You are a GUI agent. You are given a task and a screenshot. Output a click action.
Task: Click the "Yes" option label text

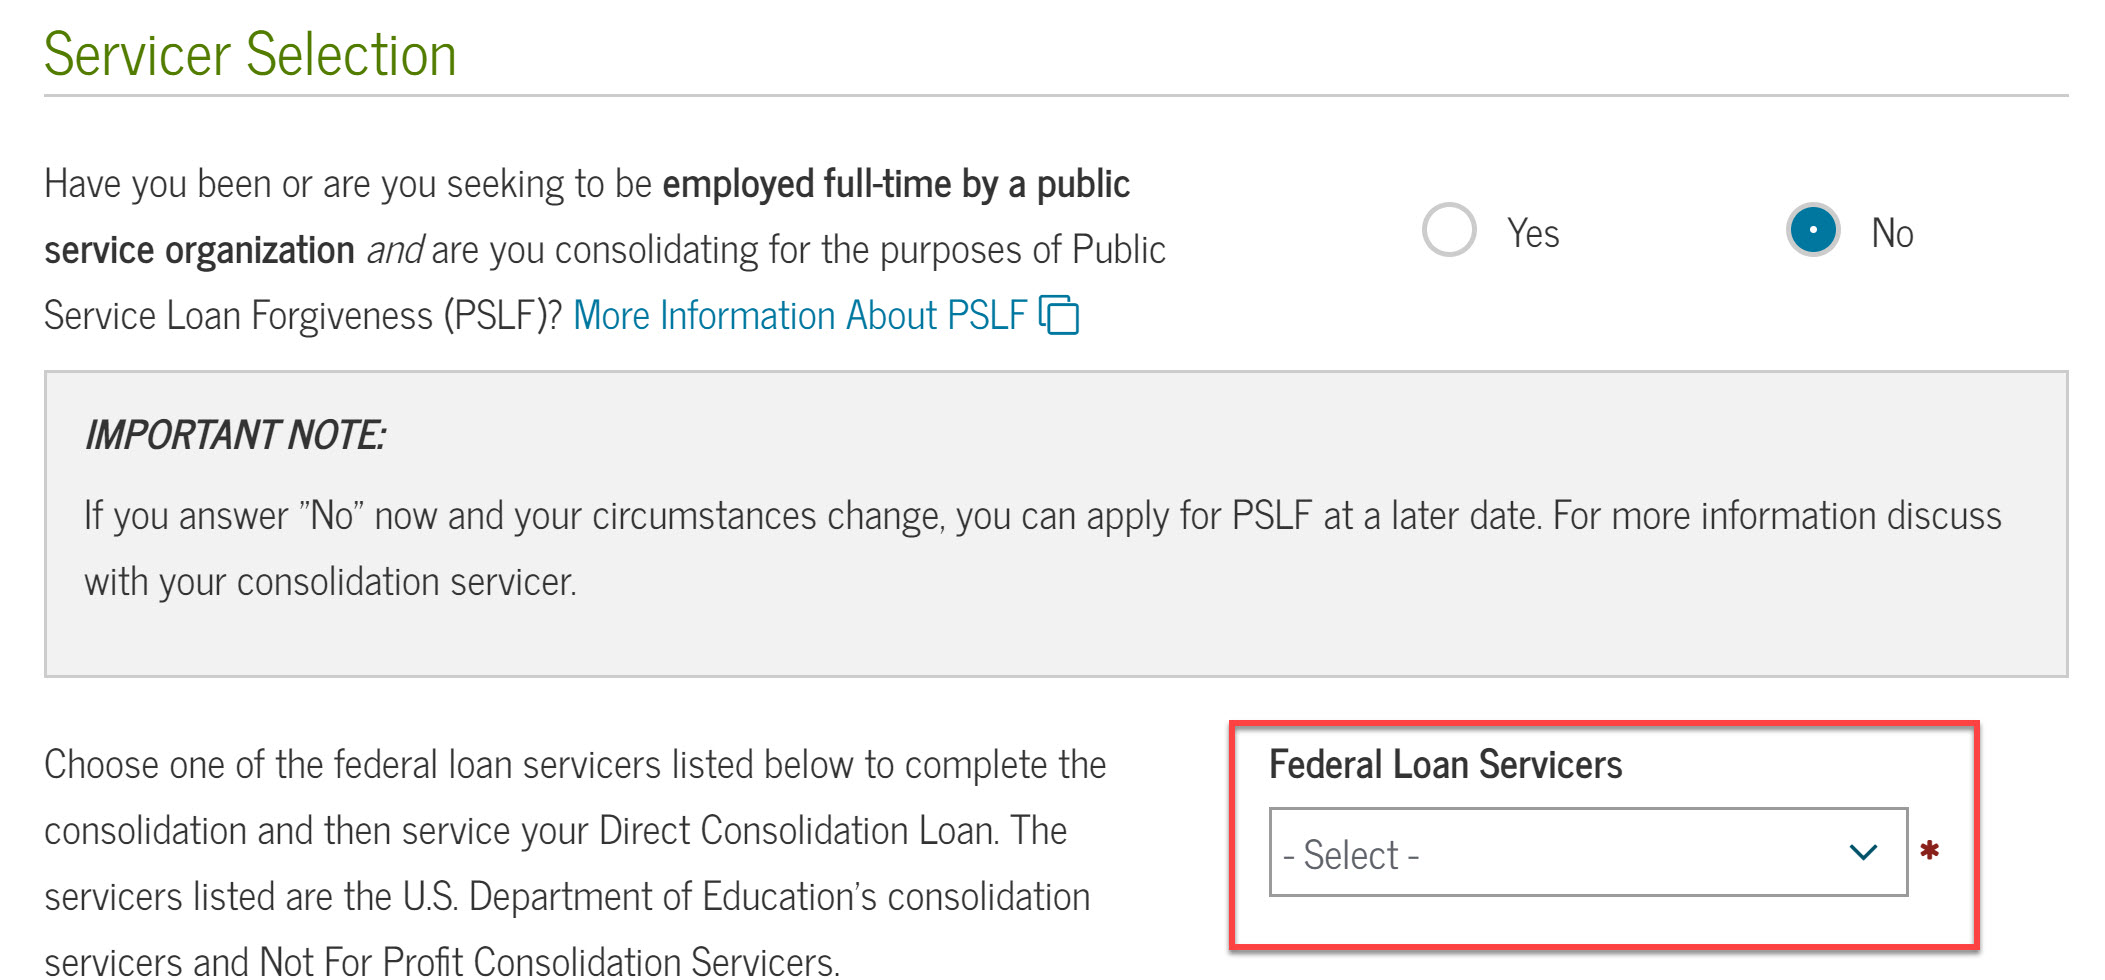1533,233
